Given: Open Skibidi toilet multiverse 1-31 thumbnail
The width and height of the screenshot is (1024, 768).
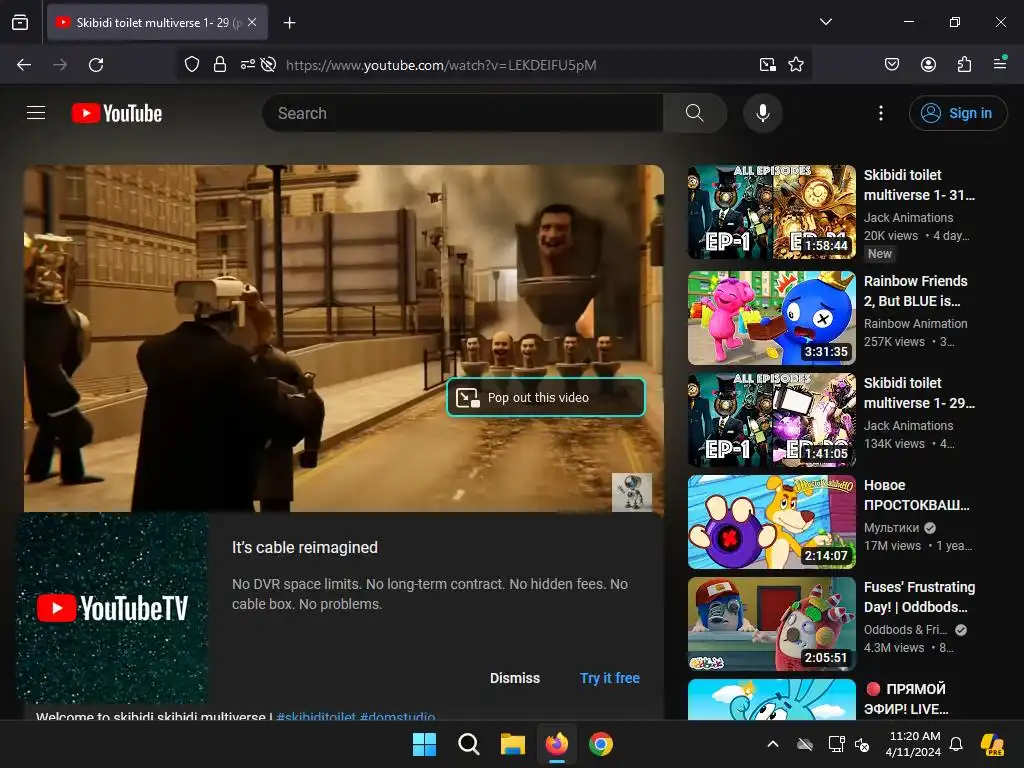Looking at the screenshot, I should (771, 212).
